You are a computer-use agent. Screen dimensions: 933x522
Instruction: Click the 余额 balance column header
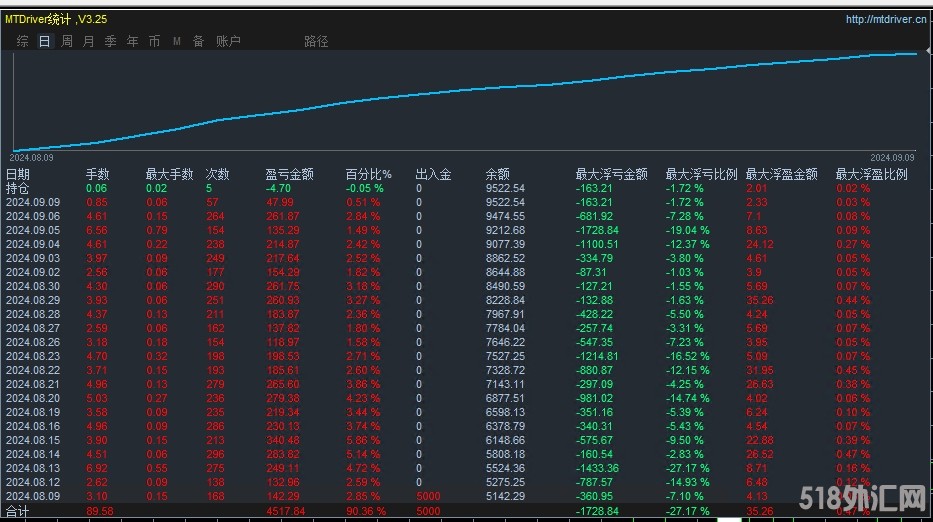(497, 174)
